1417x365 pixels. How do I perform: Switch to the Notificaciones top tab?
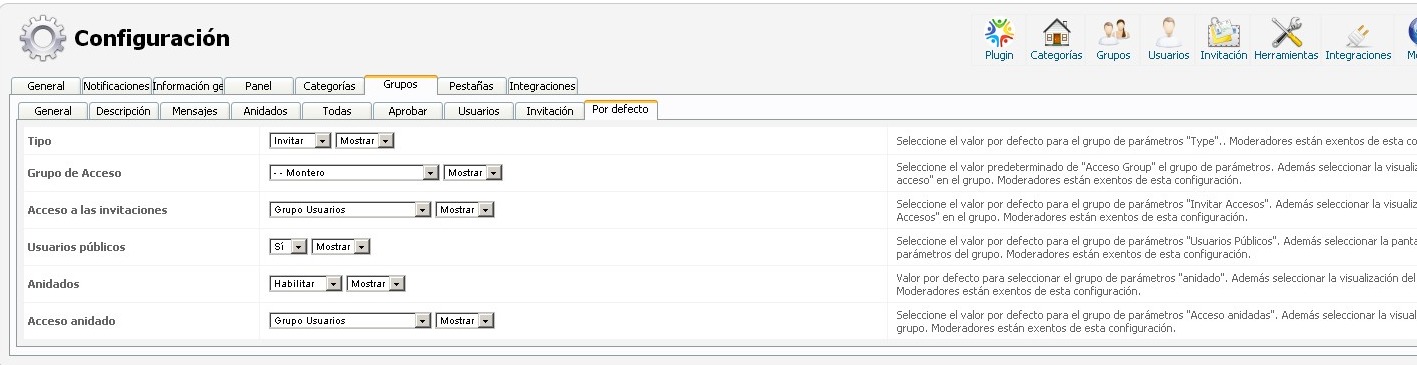116,86
